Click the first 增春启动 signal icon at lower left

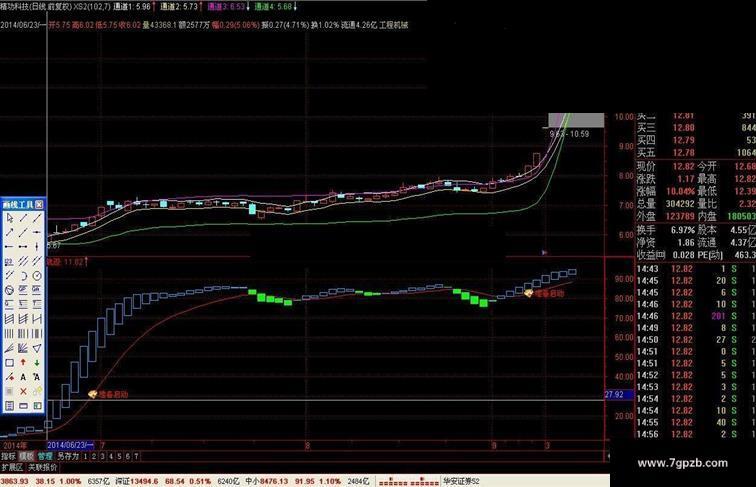click(x=93, y=394)
